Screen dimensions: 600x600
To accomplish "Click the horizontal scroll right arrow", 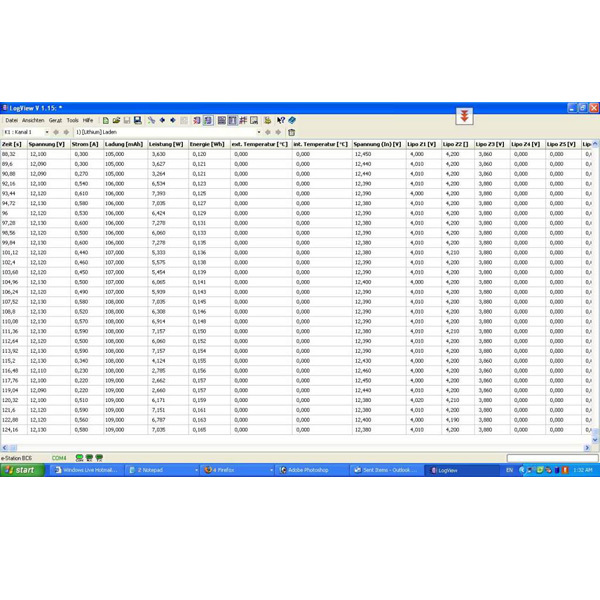I will [x=587, y=447].
